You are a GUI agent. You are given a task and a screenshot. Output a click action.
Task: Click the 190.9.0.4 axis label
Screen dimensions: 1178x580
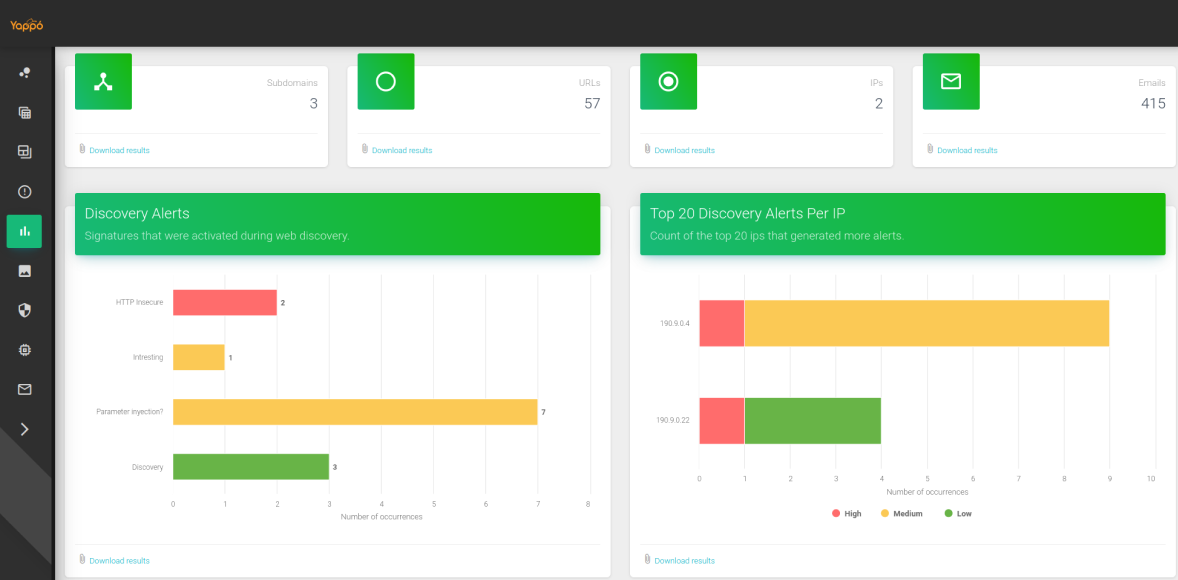point(675,324)
